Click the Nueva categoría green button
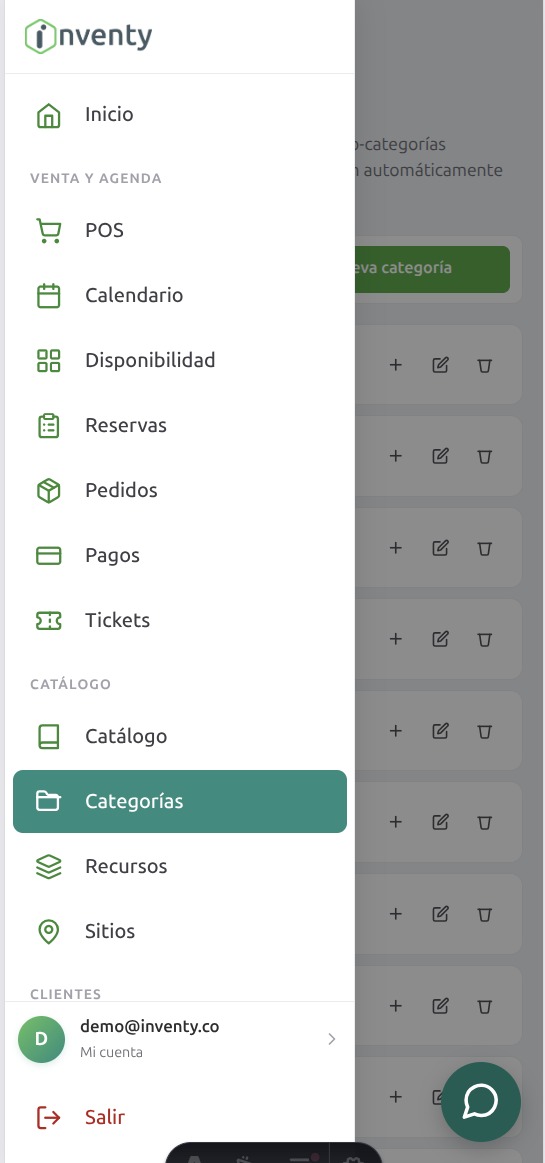This screenshot has height=1163, width=545. coord(432,268)
